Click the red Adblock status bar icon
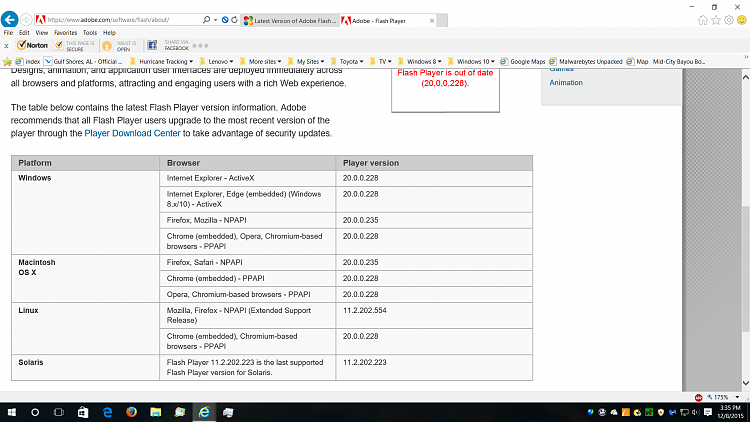This screenshot has width=750, height=422. pyautogui.click(x=698, y=397)
